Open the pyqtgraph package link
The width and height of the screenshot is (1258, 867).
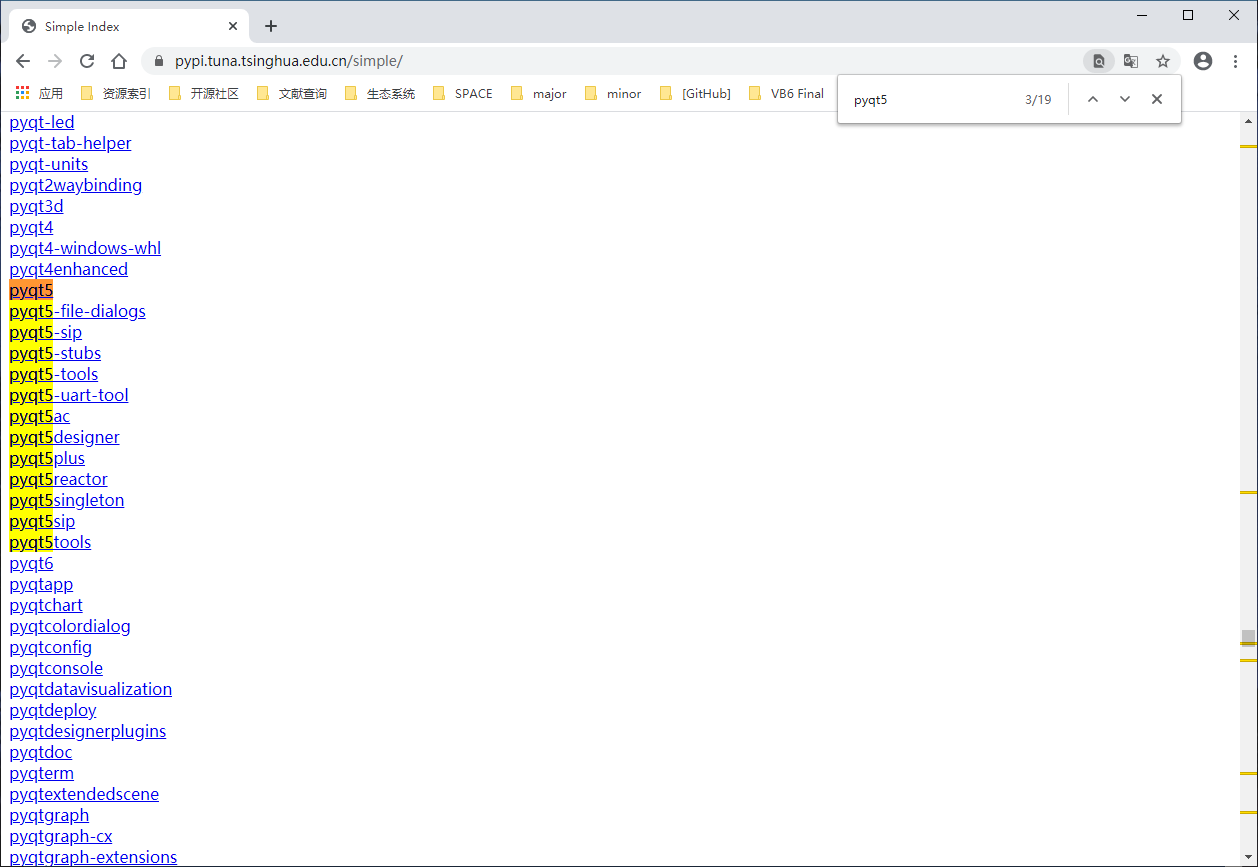pyautogui.click(x=48, y=815)
